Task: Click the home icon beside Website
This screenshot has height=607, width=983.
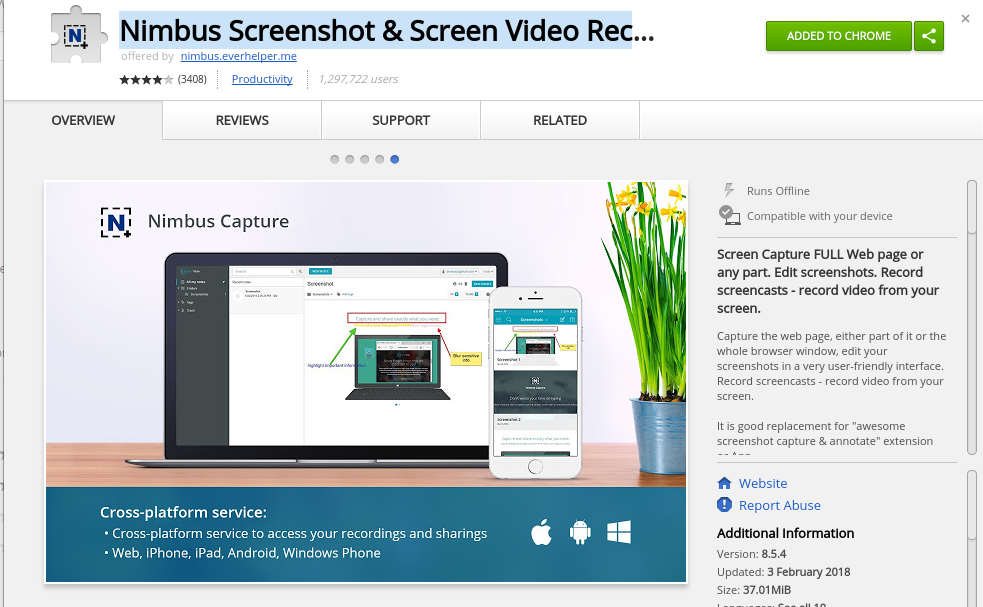Action: click(724, 483)
